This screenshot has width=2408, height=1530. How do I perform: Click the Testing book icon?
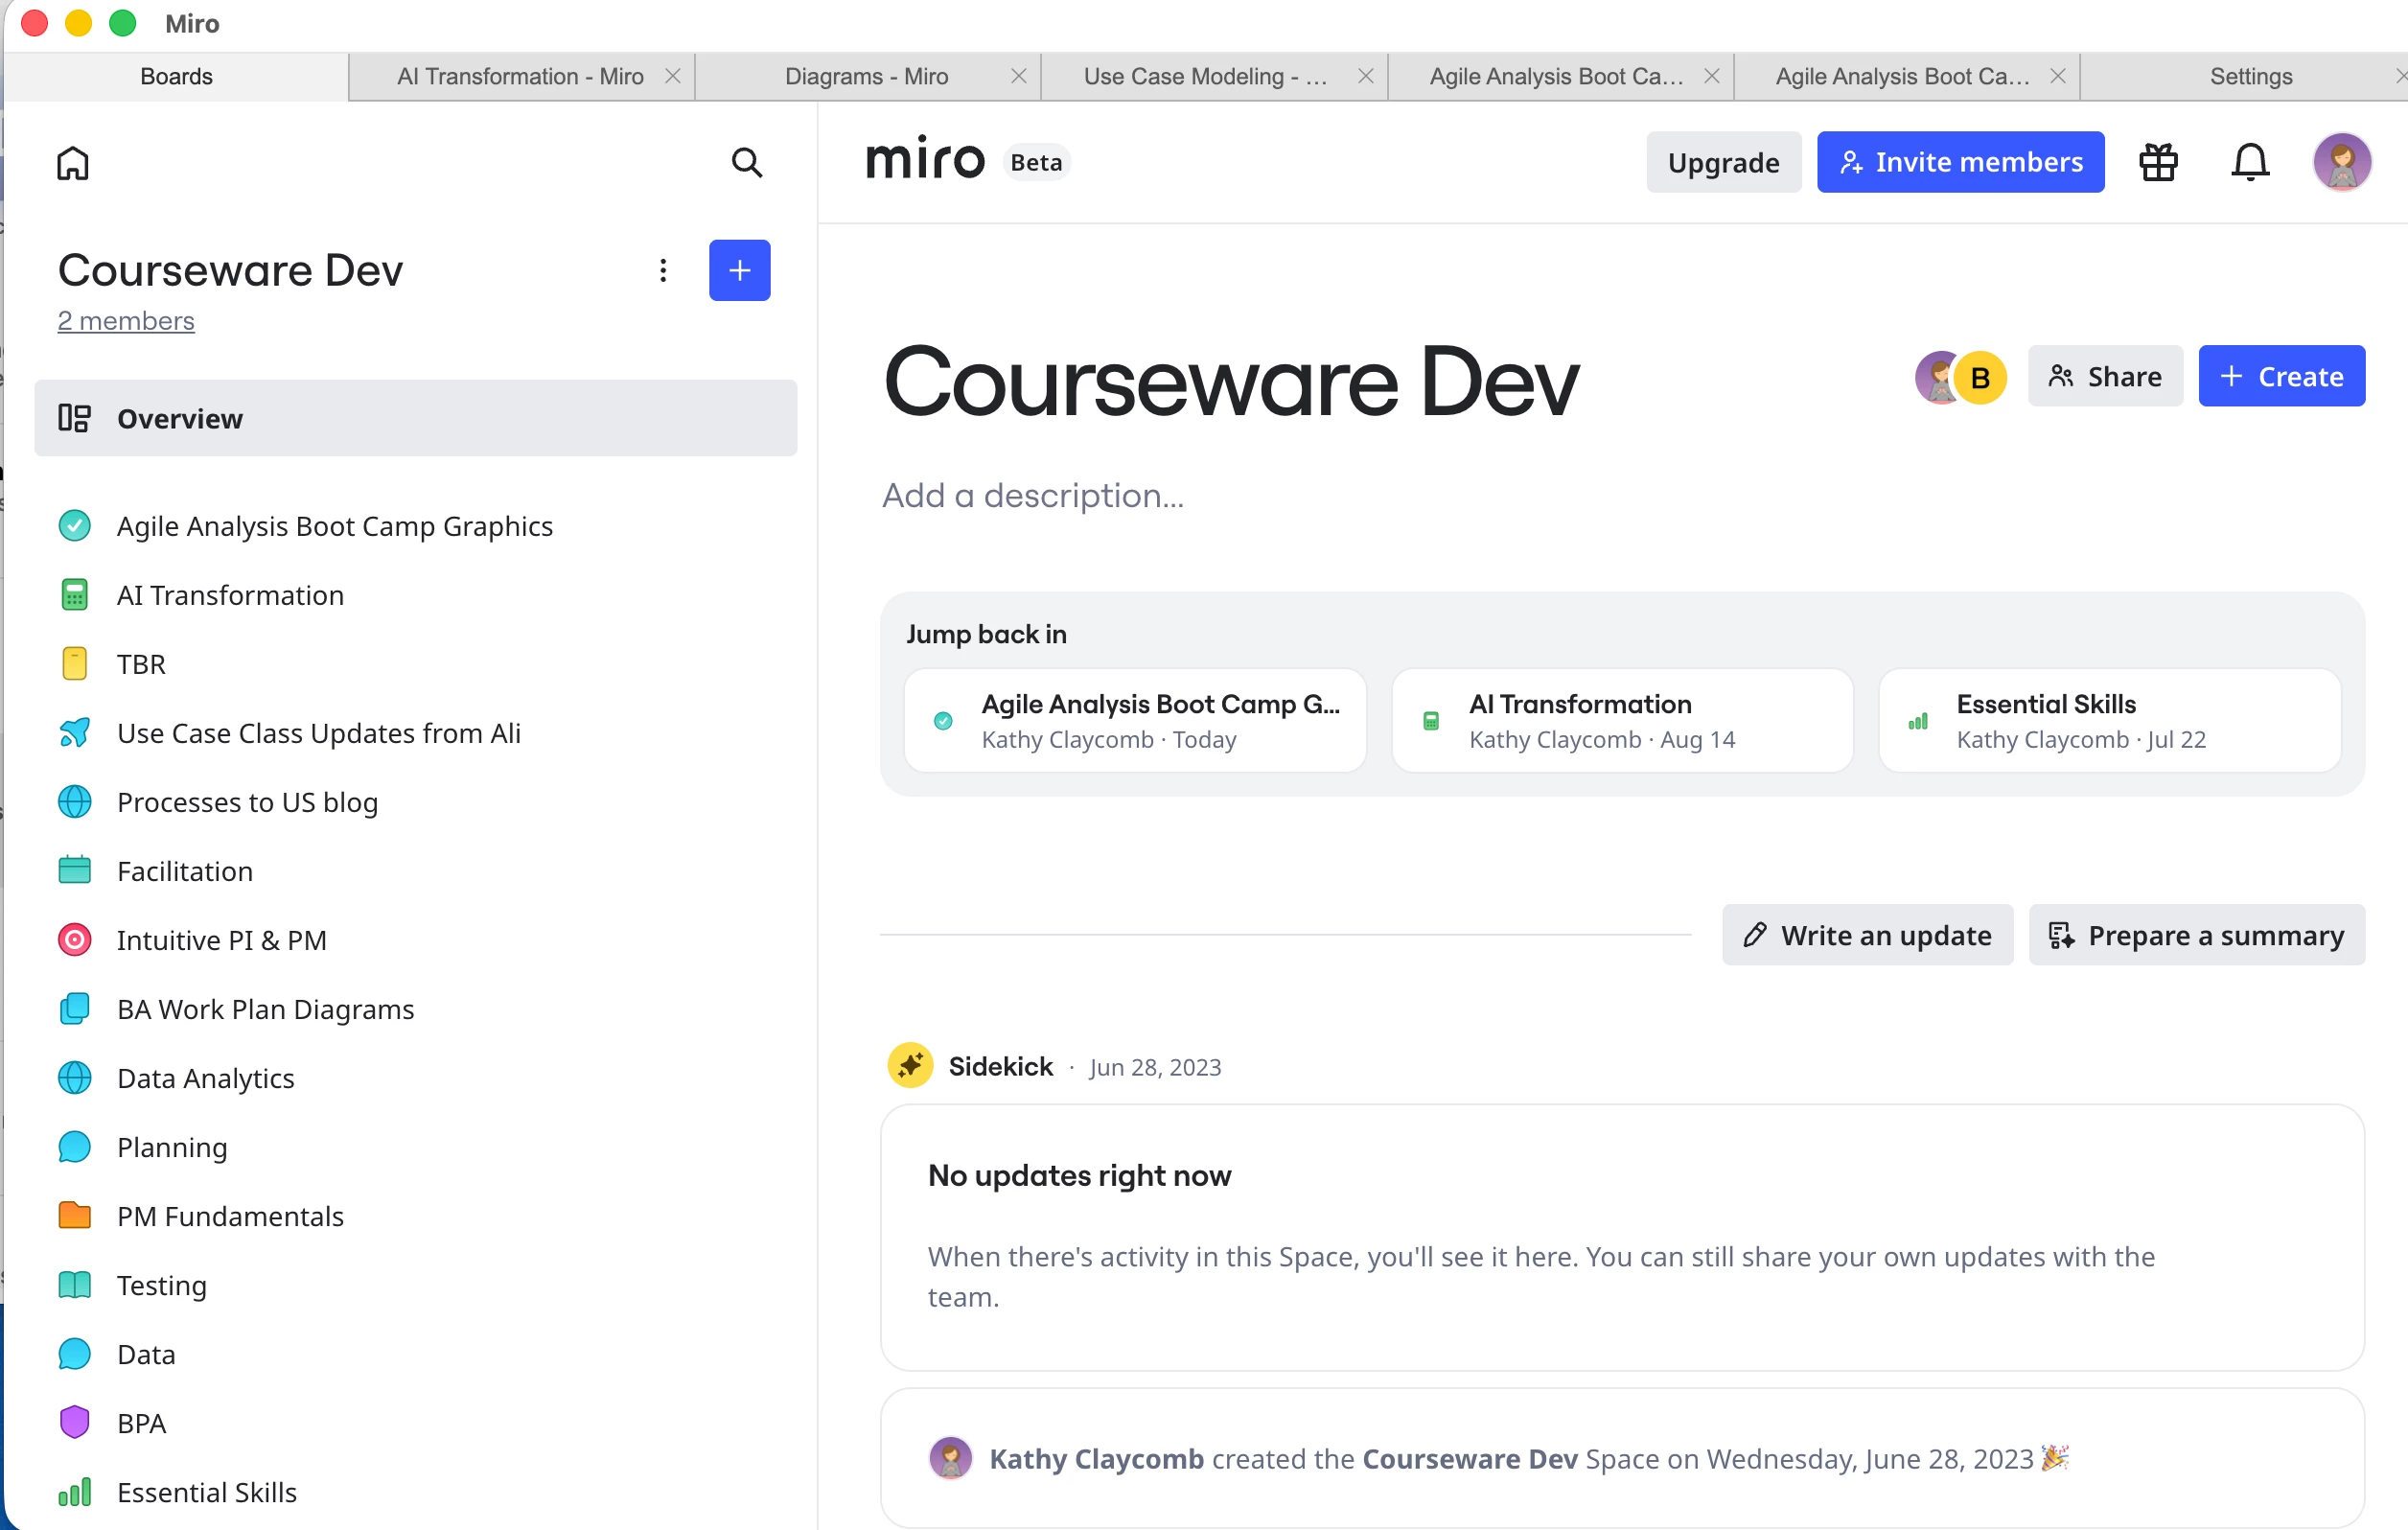coord(75,1285)
